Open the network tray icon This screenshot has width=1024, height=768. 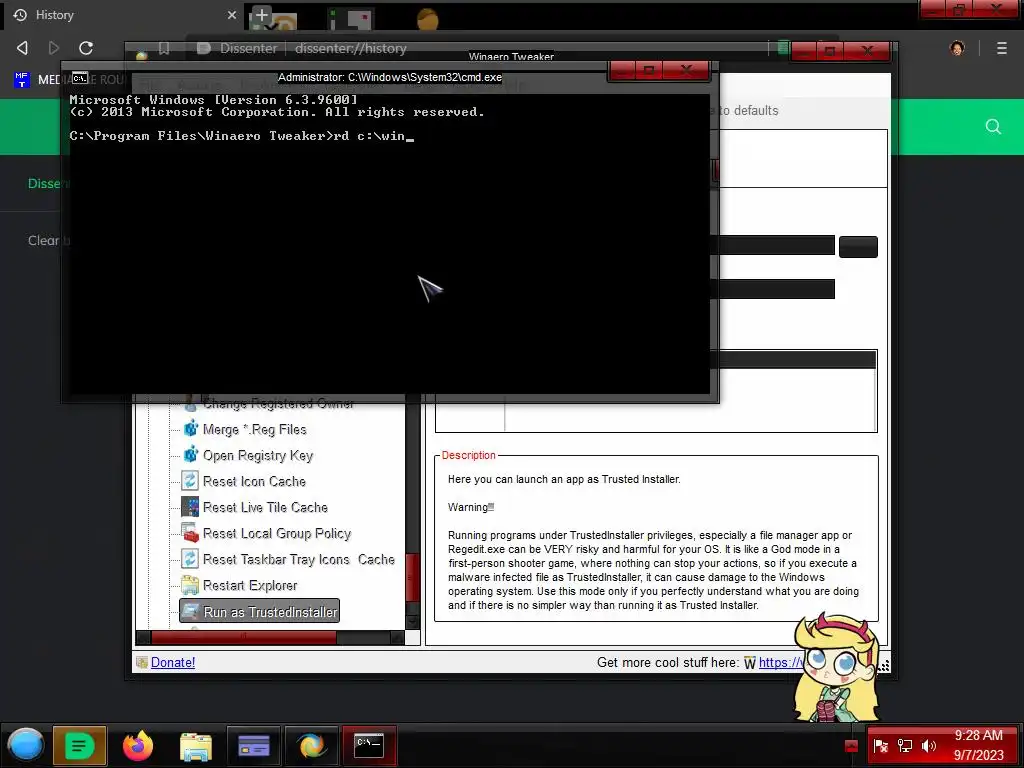click(904, 746)
